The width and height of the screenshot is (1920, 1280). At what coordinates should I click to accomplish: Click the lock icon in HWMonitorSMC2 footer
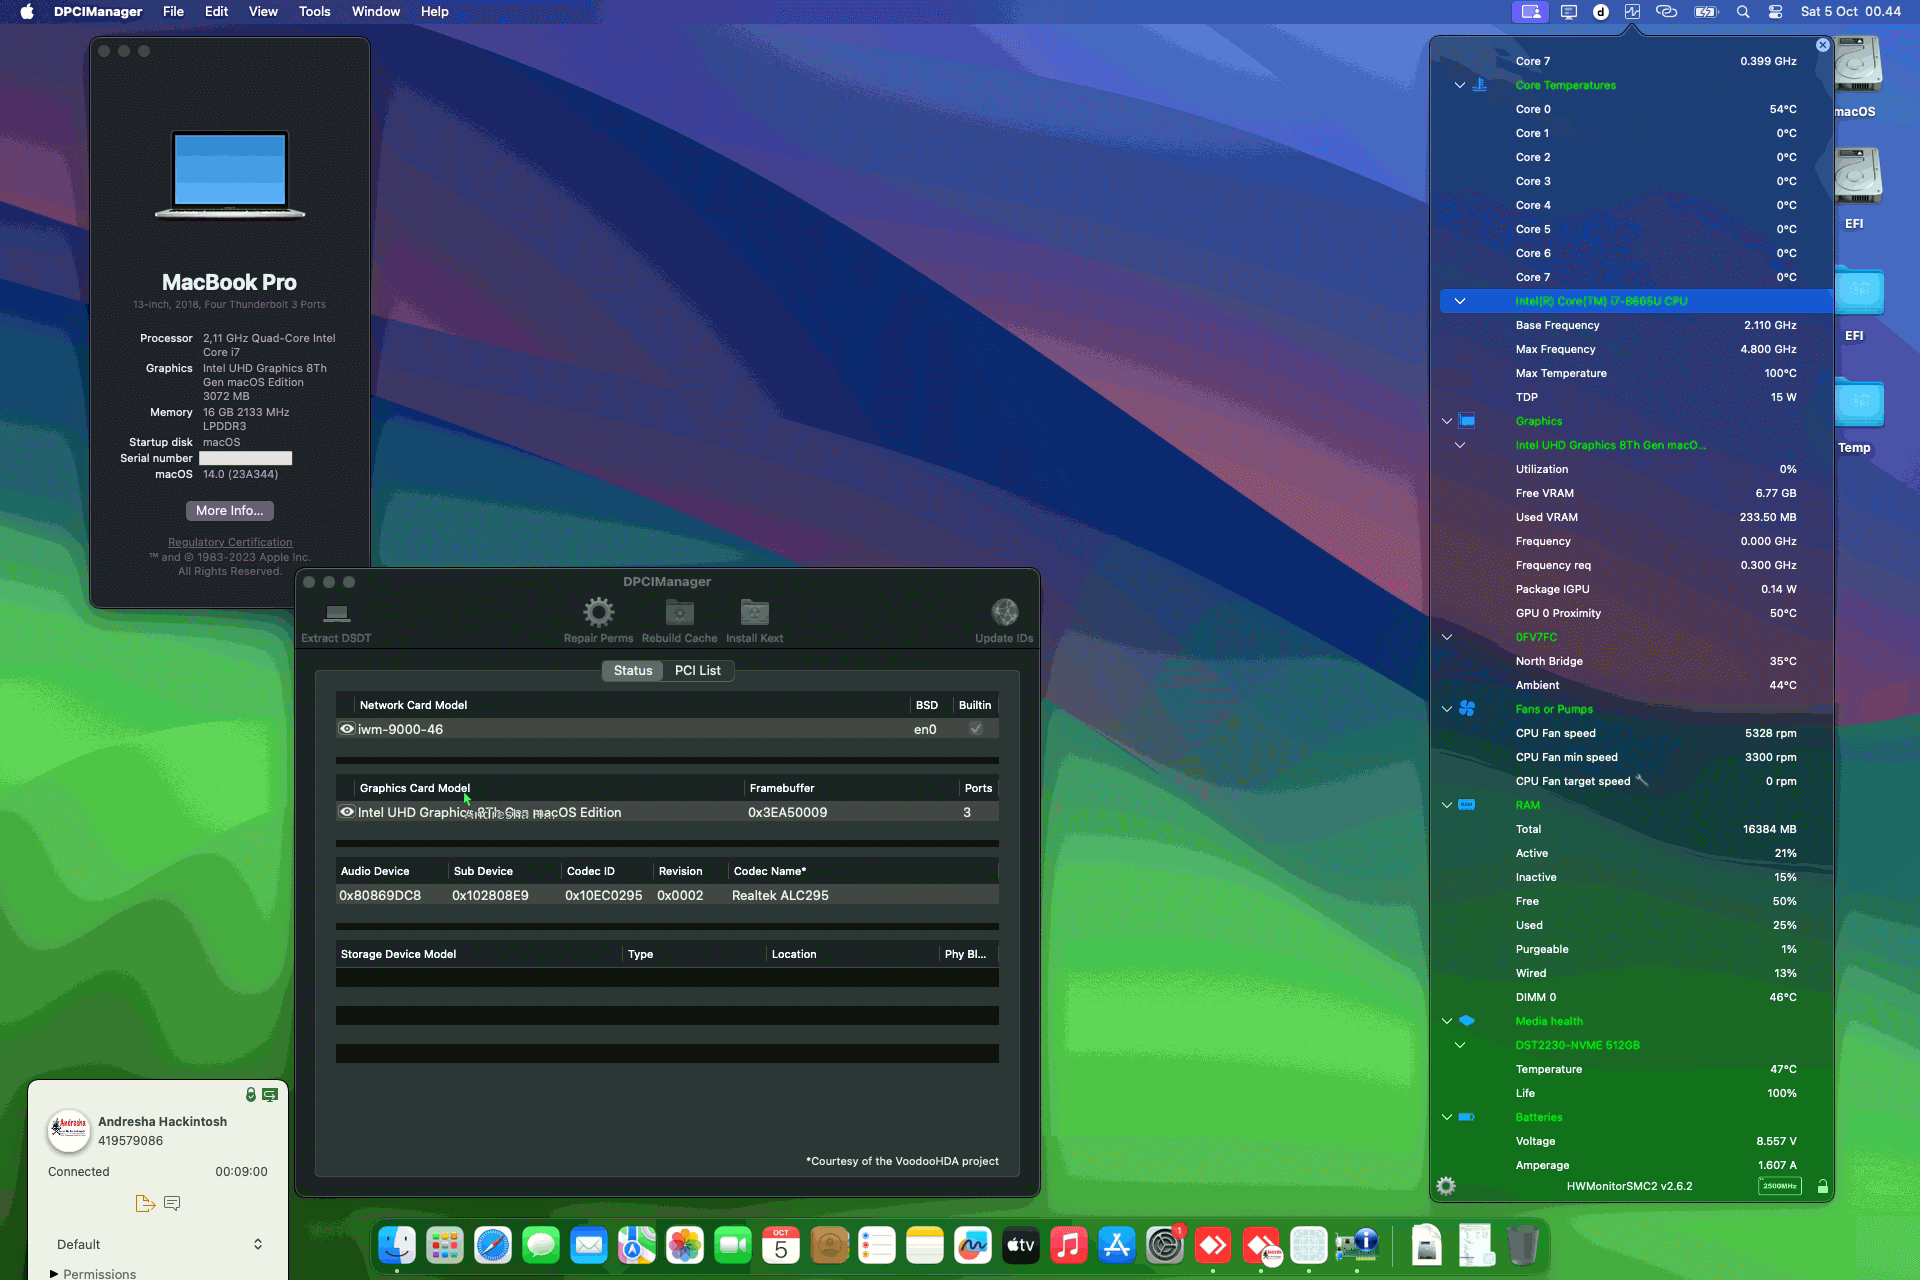(1822, 1186)
